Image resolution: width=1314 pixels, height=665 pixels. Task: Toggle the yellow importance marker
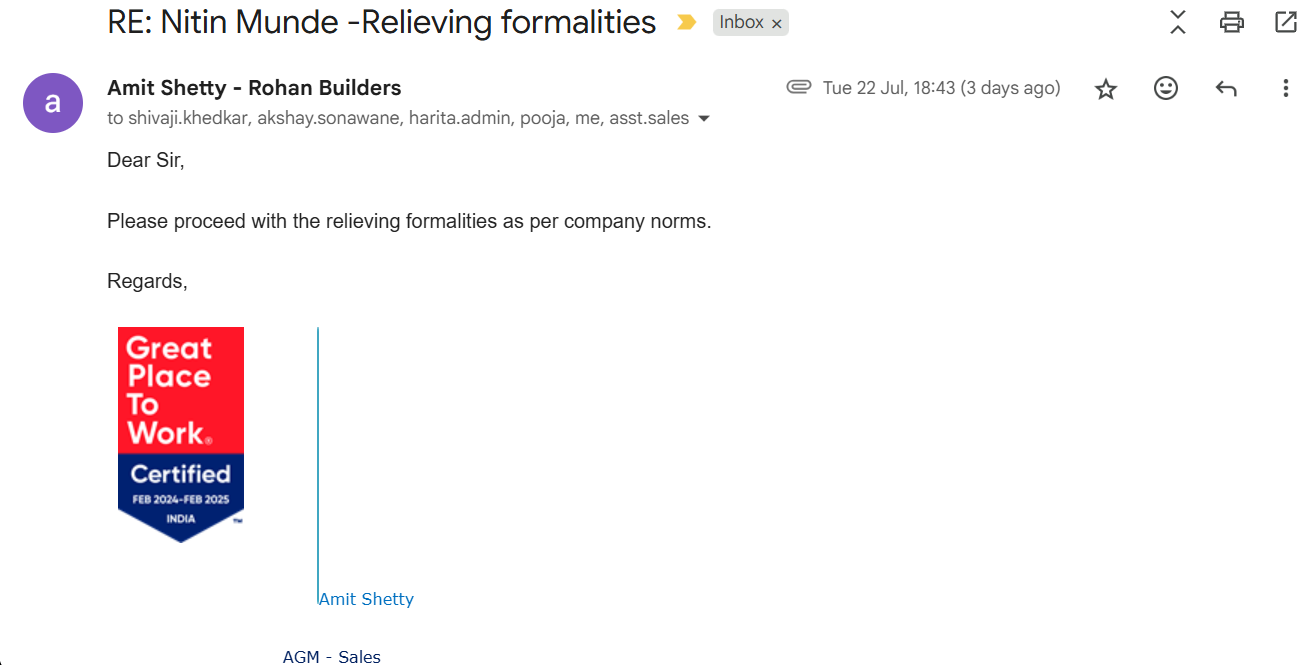tap(686, 22)
